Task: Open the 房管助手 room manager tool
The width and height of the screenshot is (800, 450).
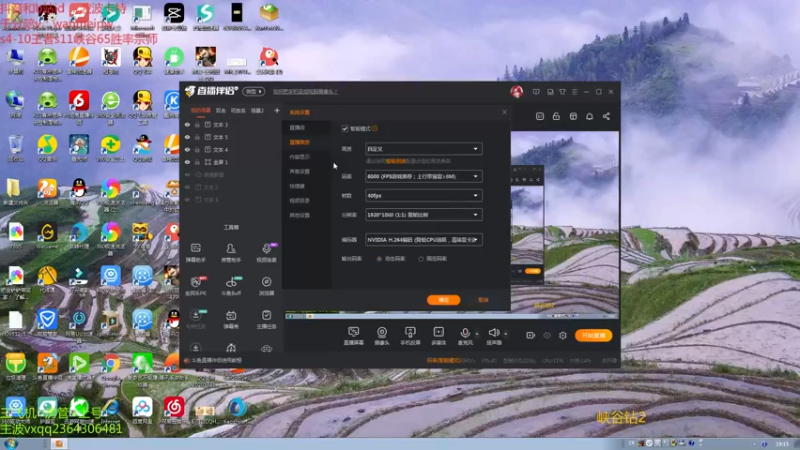Action: pos(231,253)
